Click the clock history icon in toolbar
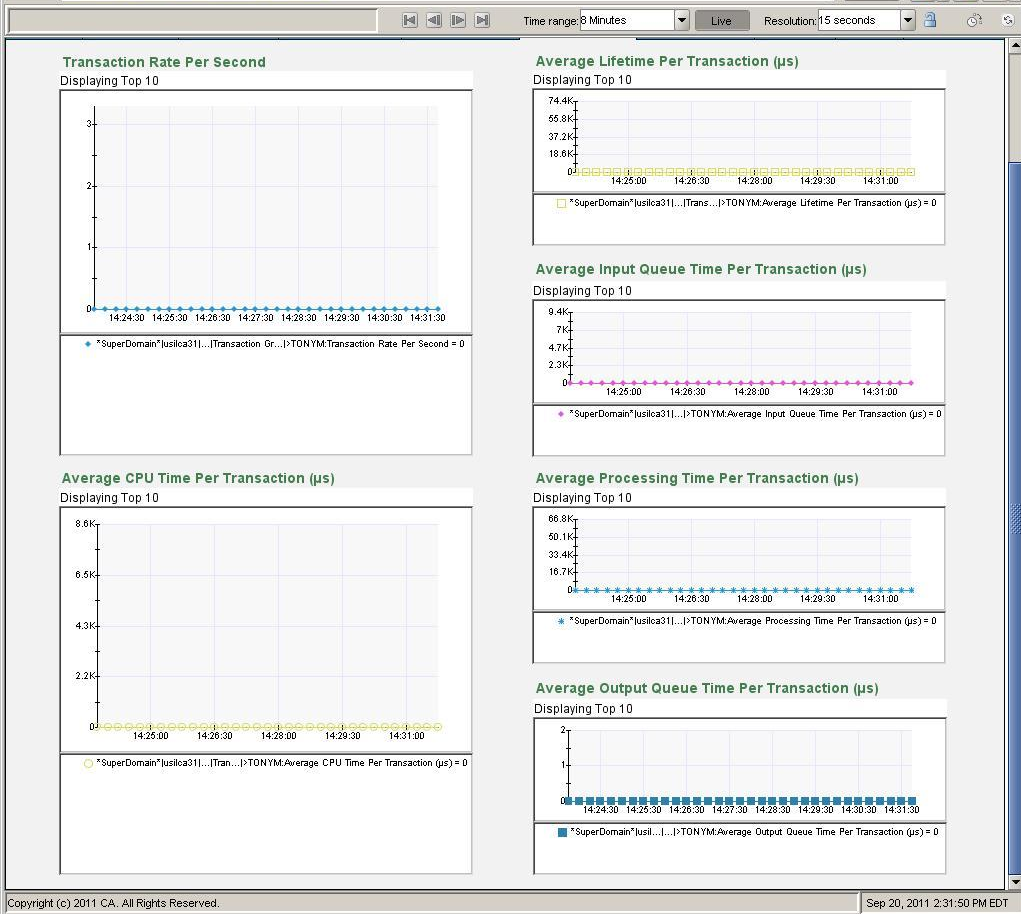 click(x=973, y=20)
